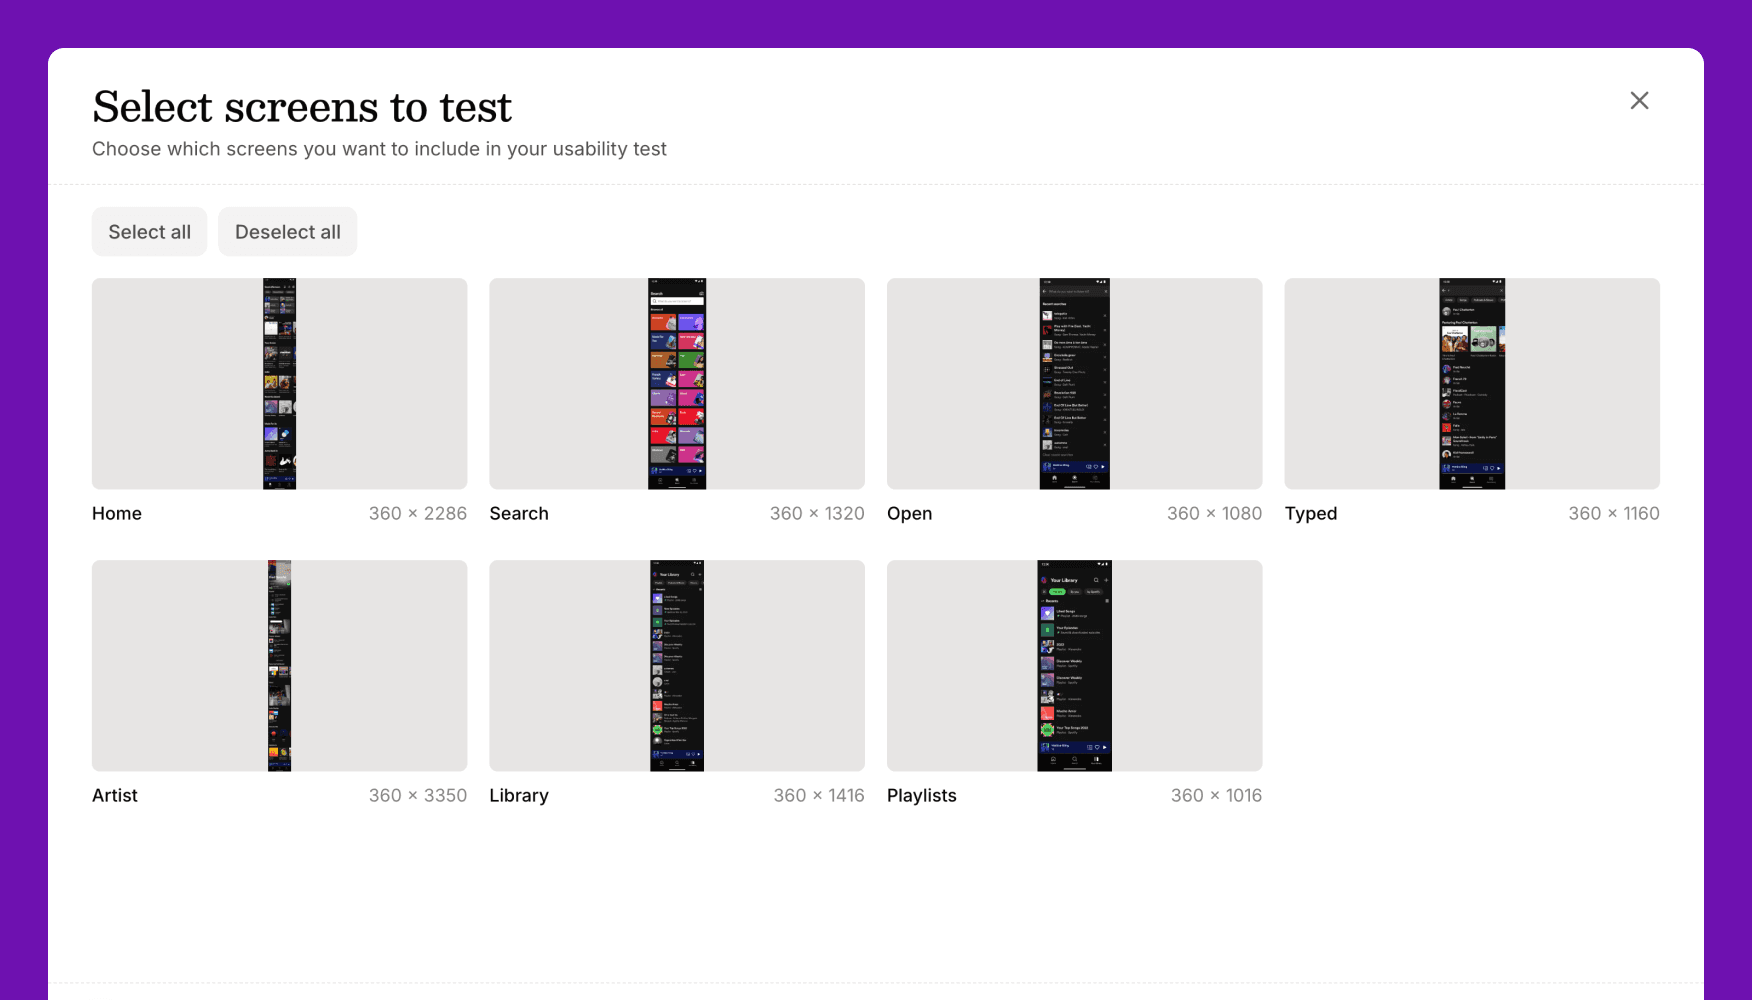Click the 360 × 2286 dimension text
This screenshot has width=1752, height=1000.
(x=418, y=513)
